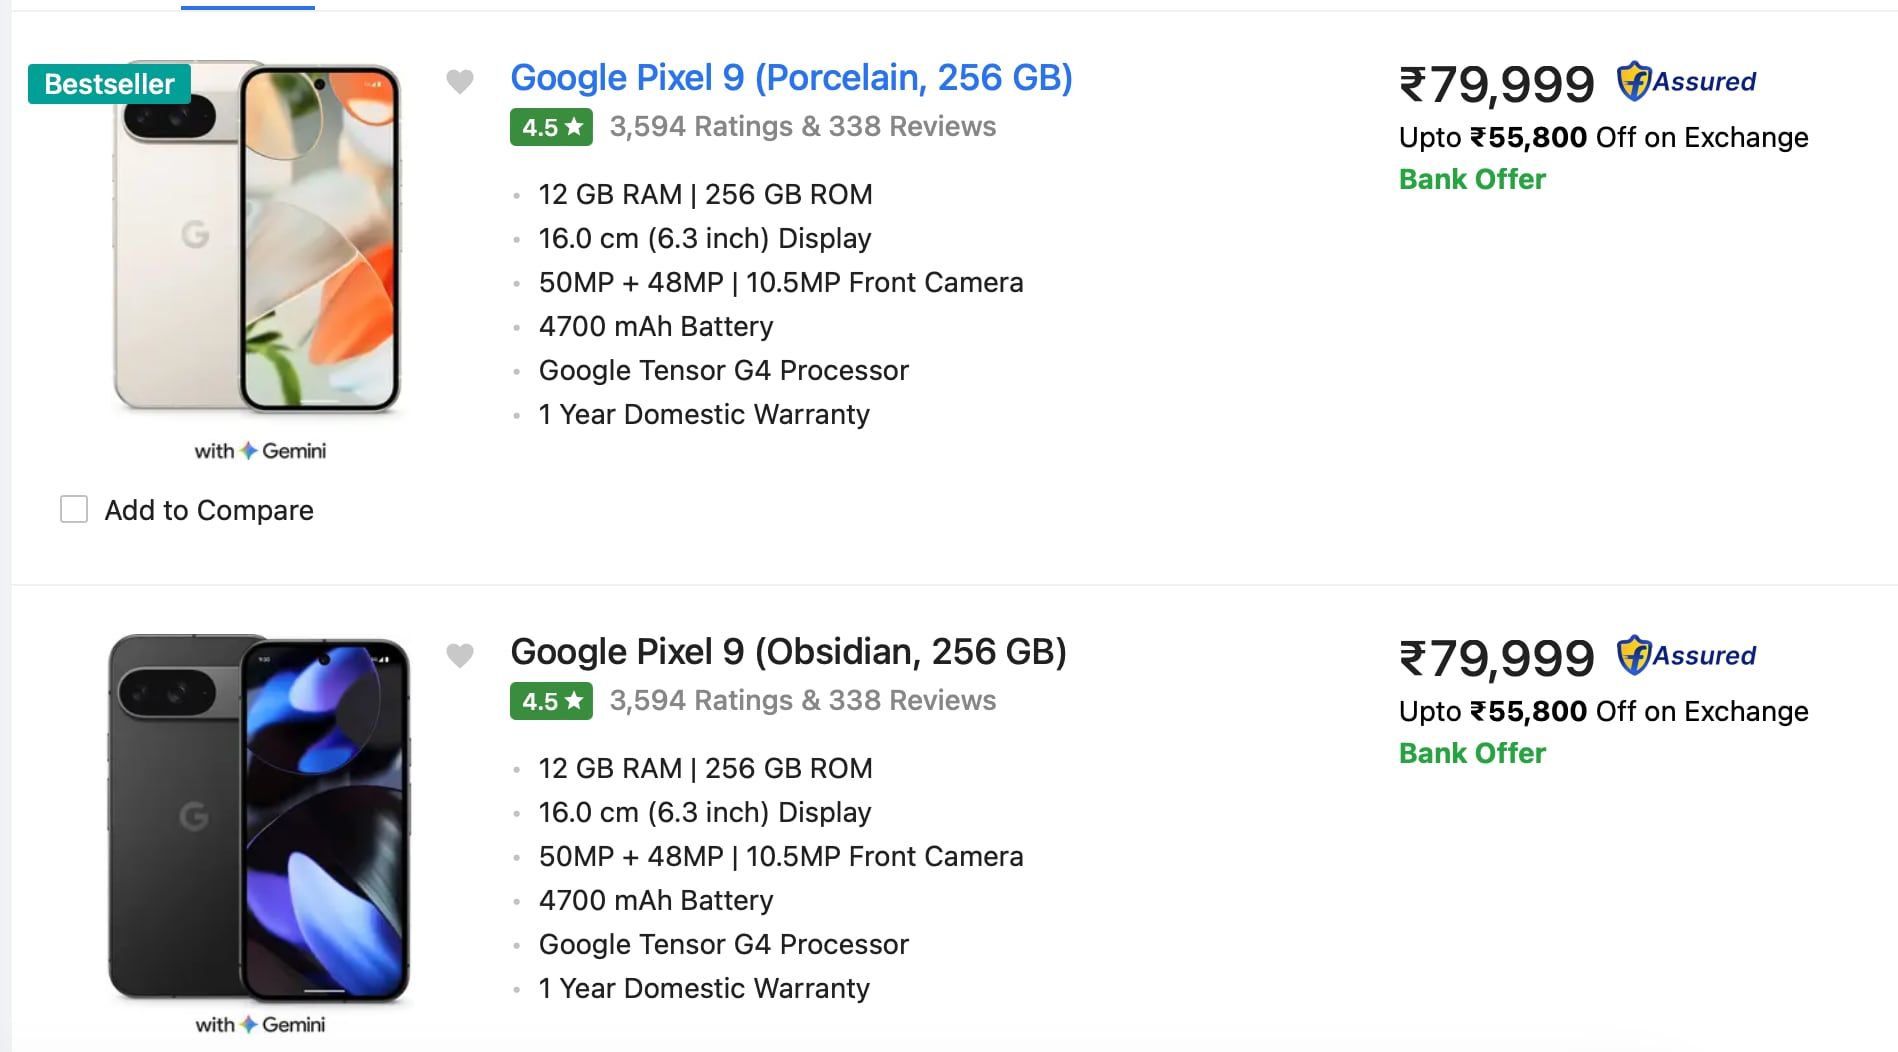This screenshot has width=1898, height=1052.
Task: Click the ₹79,999 price on Porcelain listing
Action: 1495,84
